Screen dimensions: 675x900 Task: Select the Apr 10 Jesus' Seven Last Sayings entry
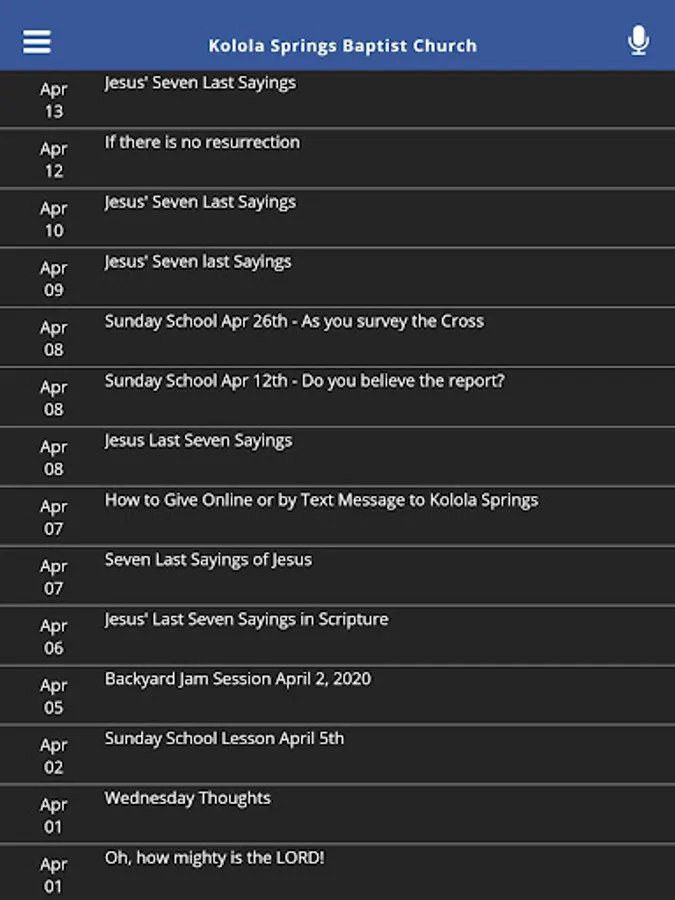tap(200, 202)
